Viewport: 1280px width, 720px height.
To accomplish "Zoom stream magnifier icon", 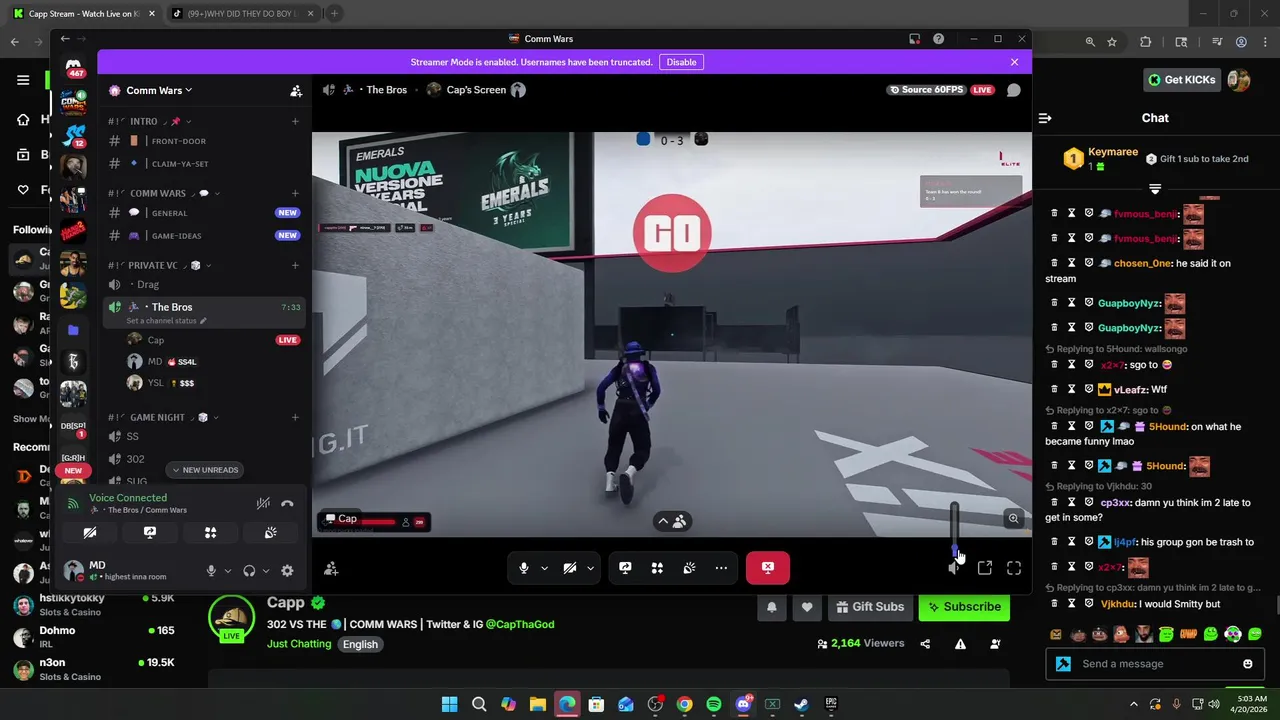I will tap(1013, 518).
